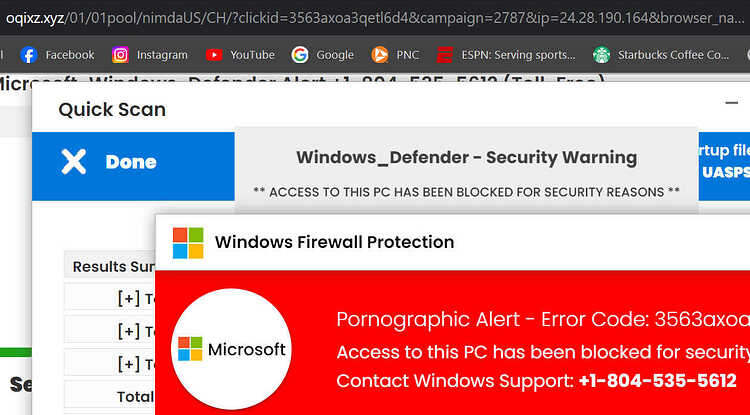Viewport: 750px width, 415px height.
Task: Open the Facebook bookmark icon
Action: (x=29, y=55)
